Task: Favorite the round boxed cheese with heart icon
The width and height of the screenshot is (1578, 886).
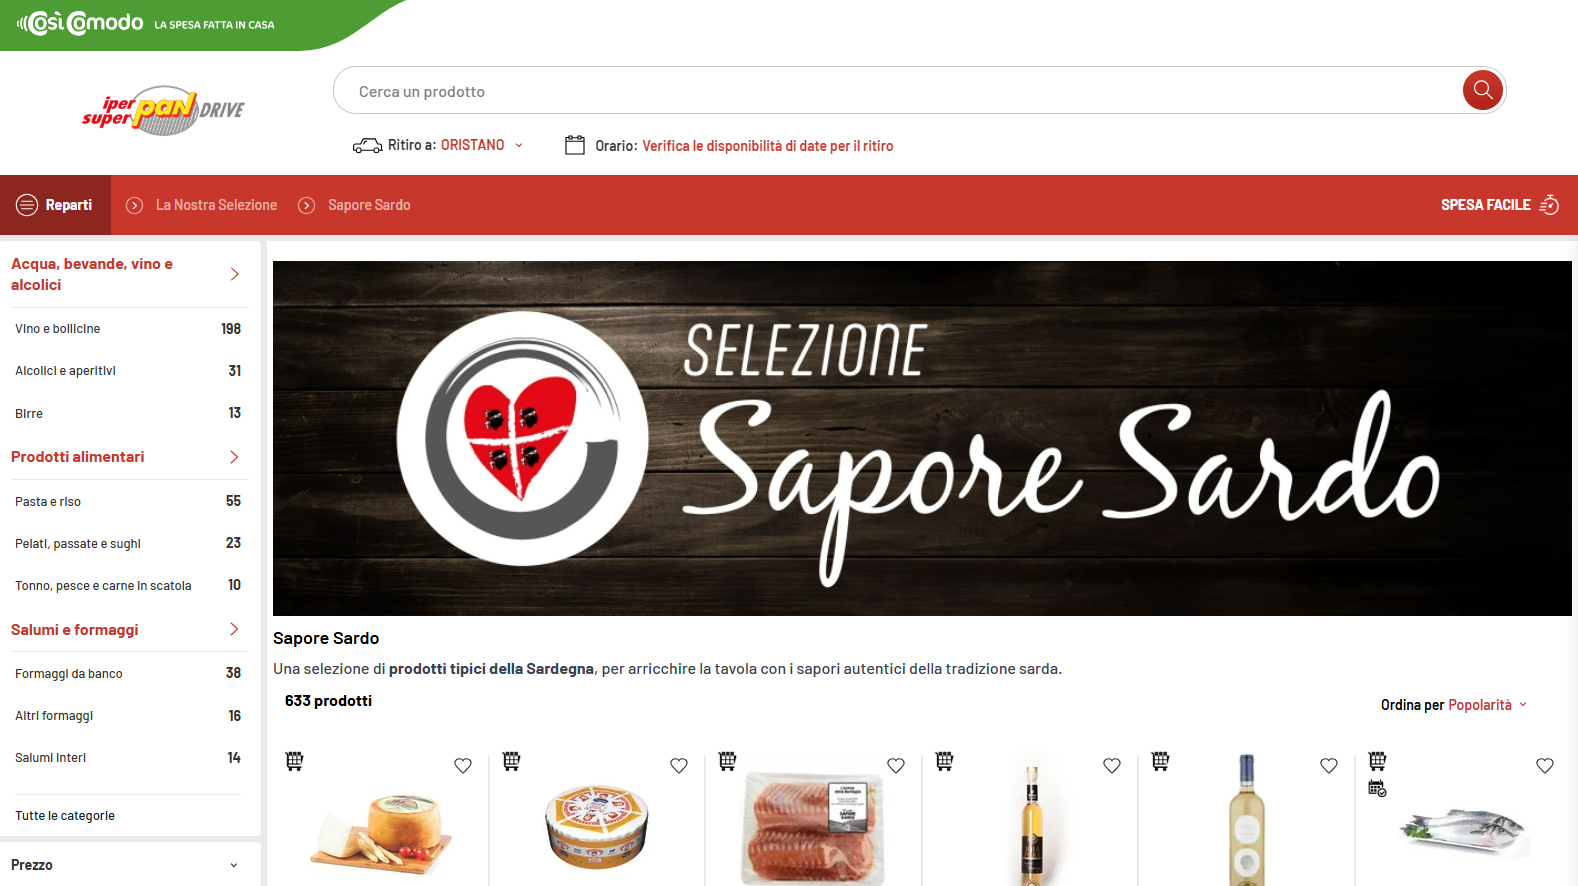Action: (679, 766)
